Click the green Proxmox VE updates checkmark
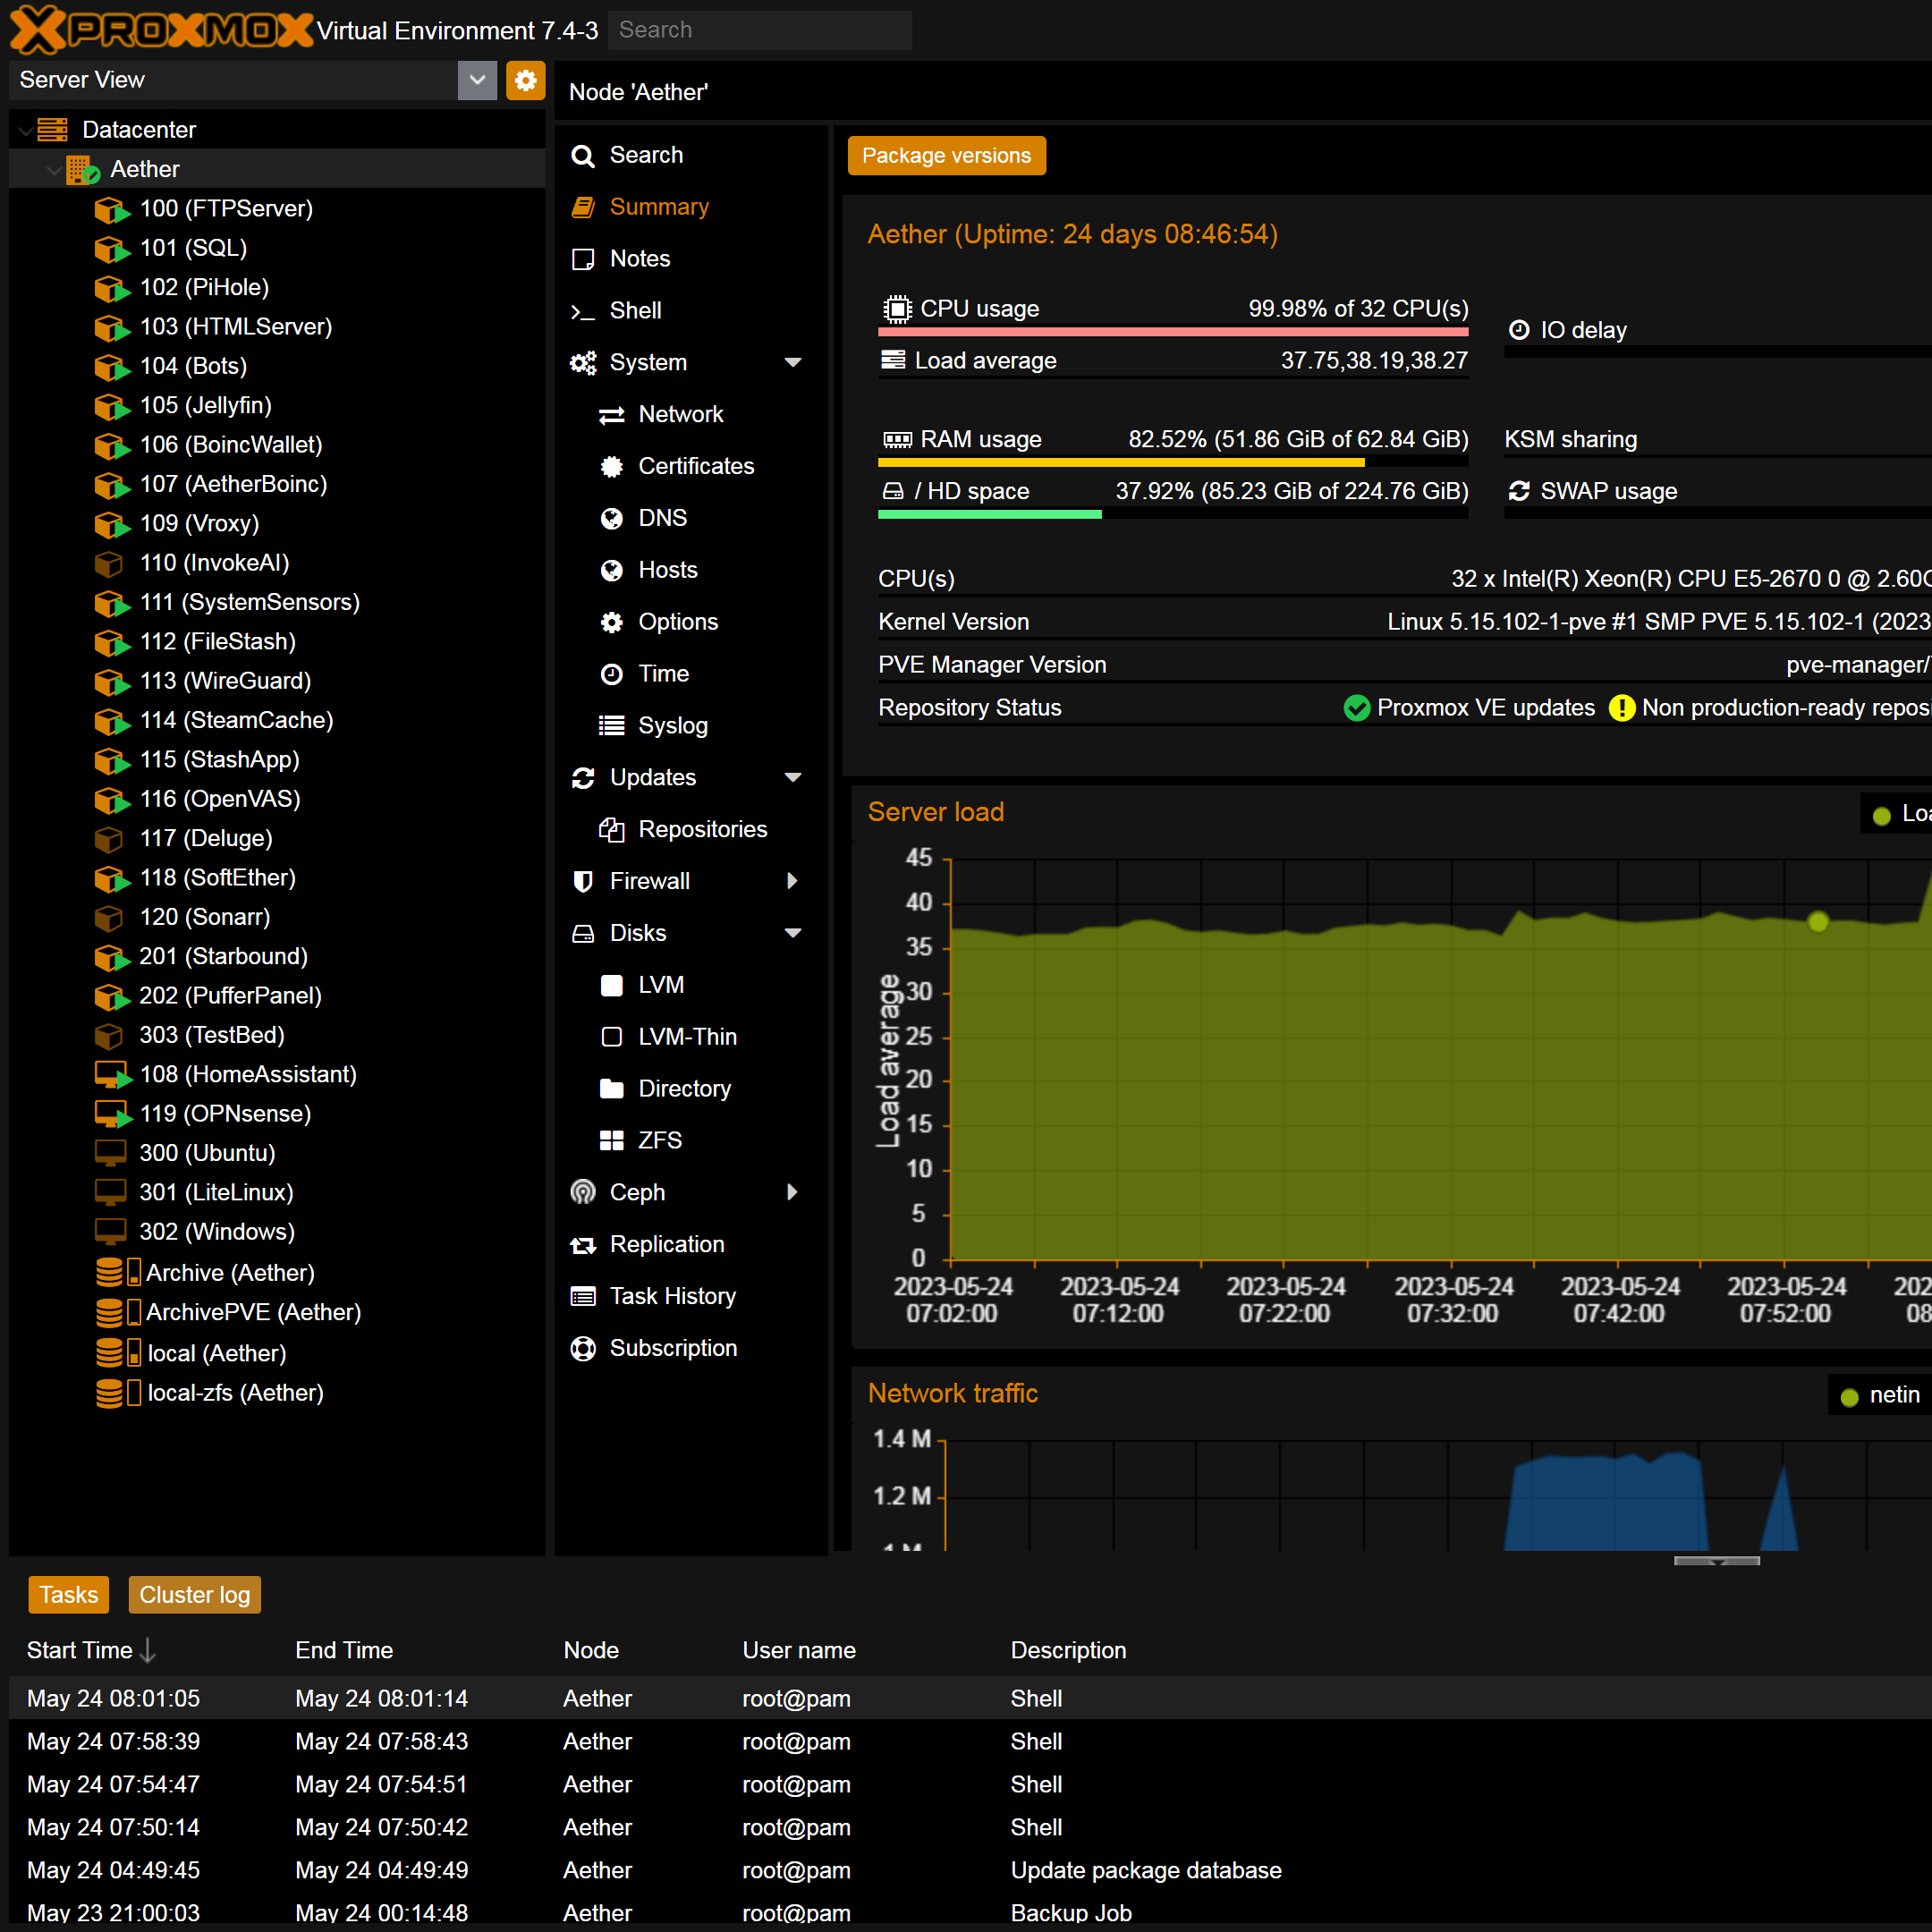The image size is (1932, 1932). (x=1357, y=708)
